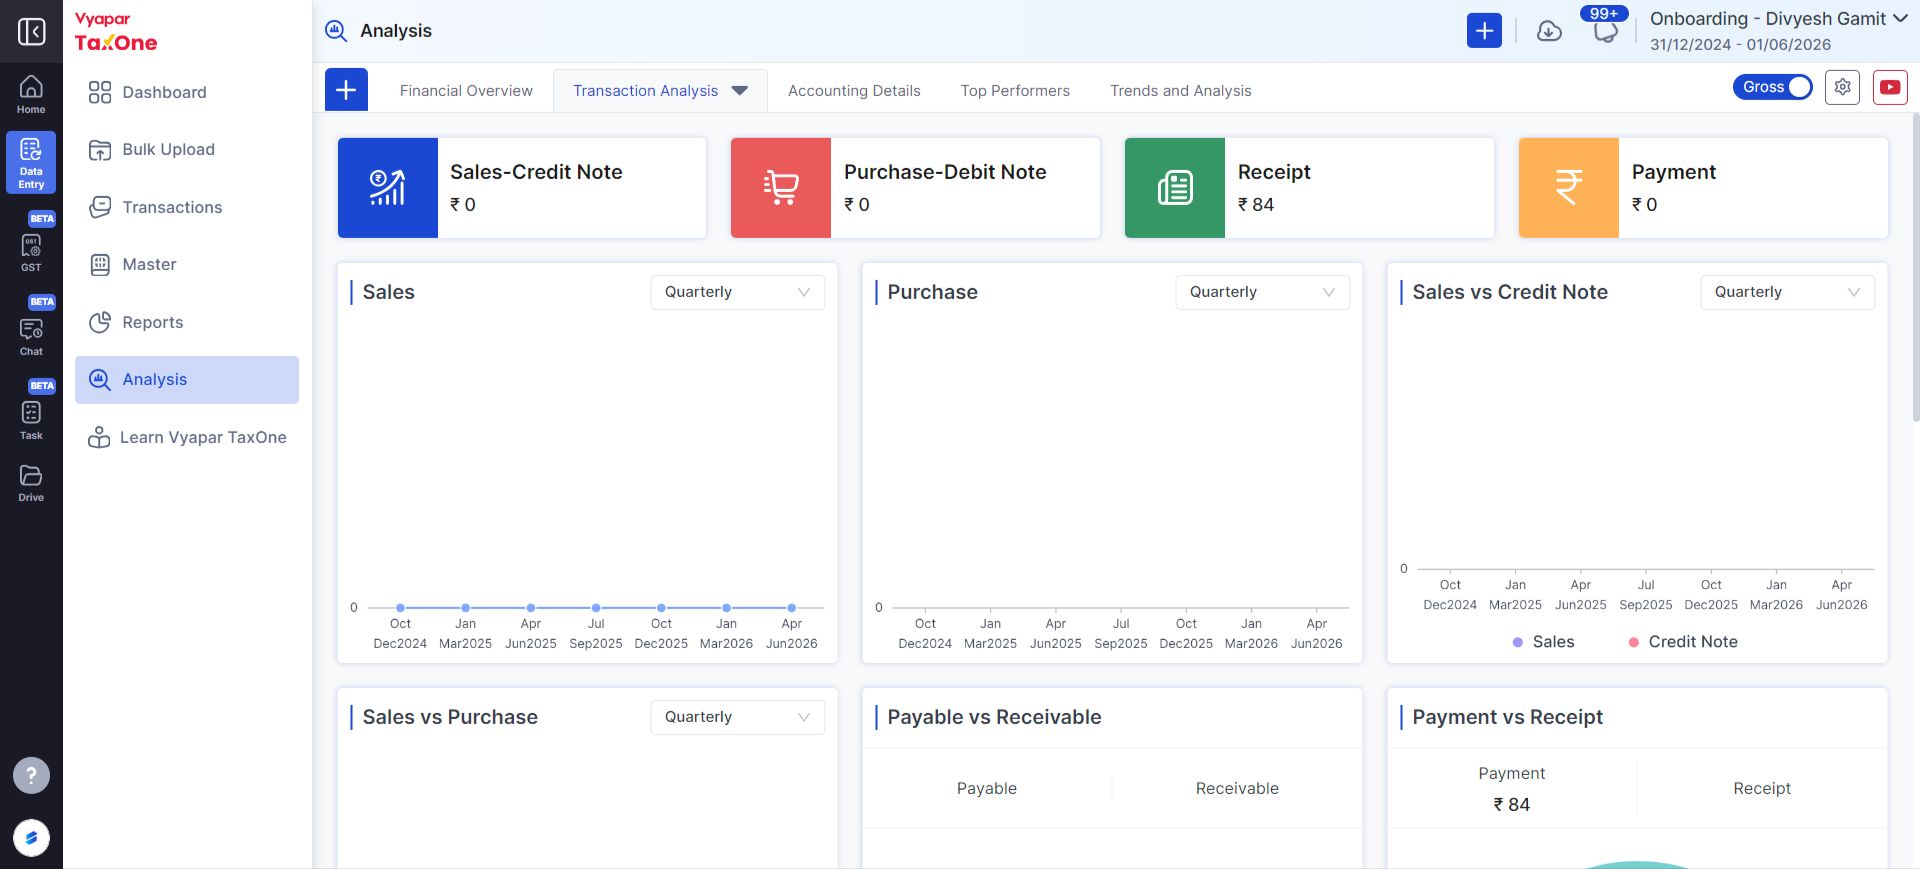The image size is (1920, 869).
Task: Click the cloud download icon
Action: pyautogui.click(x=1549, y=31)
